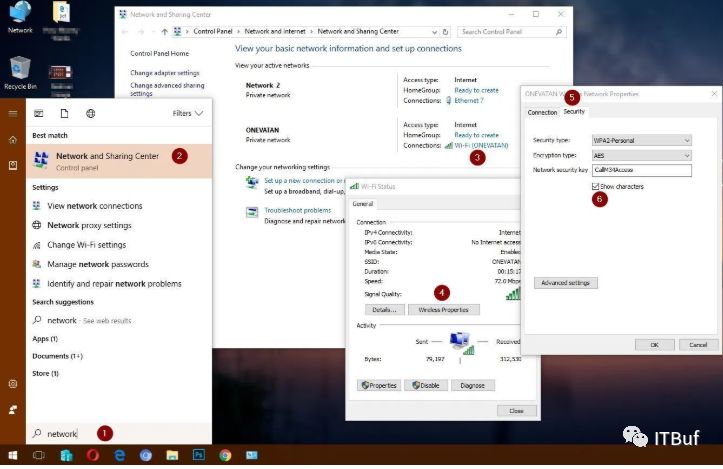The width and height of the screenshot is (723, 469).
Task: Click the Advanced settings button
Action: pos(566,283)
